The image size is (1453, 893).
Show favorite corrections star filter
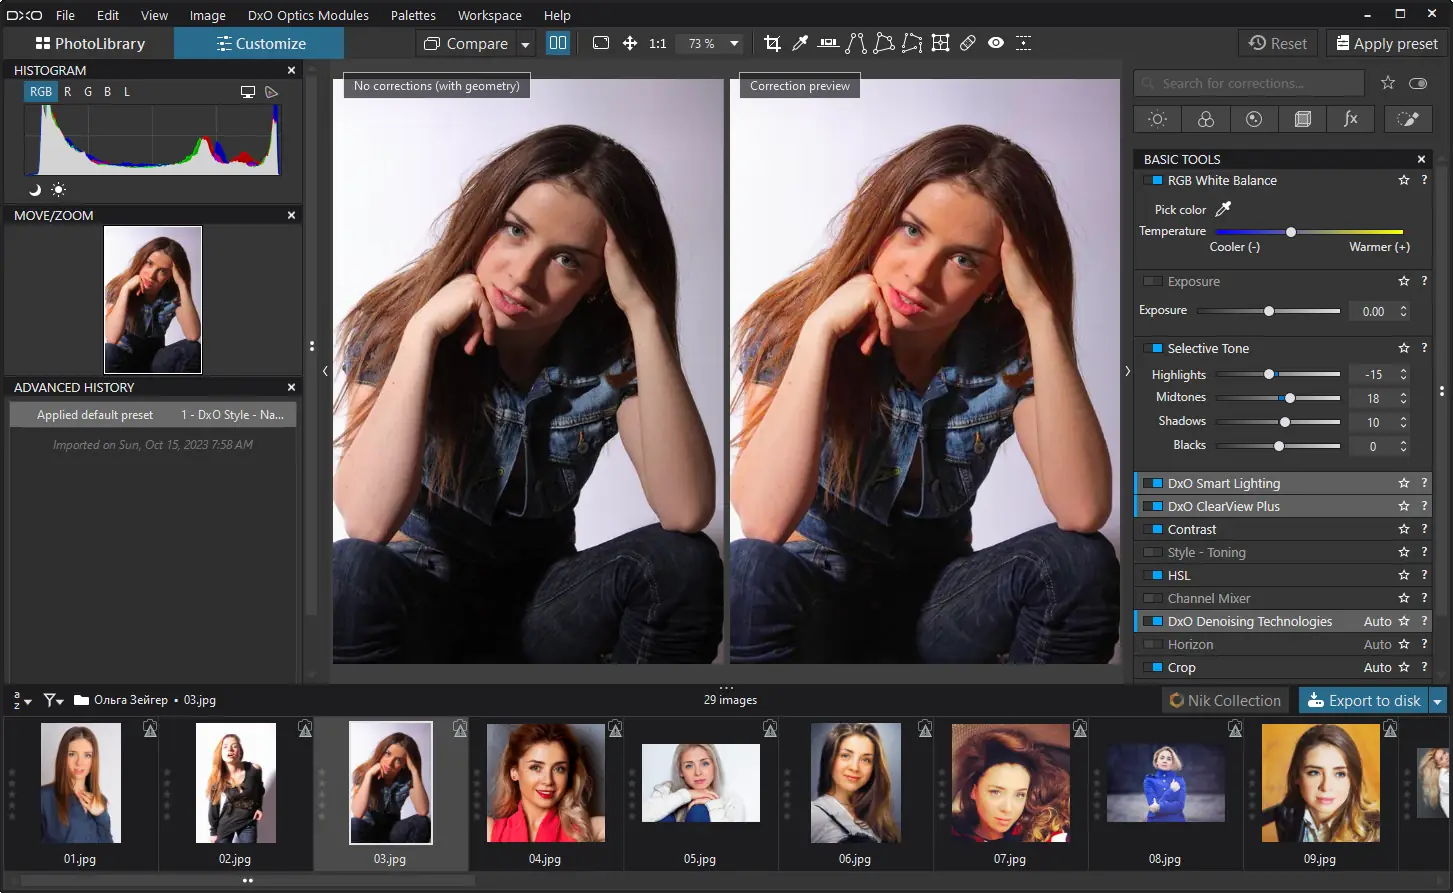1388,83
